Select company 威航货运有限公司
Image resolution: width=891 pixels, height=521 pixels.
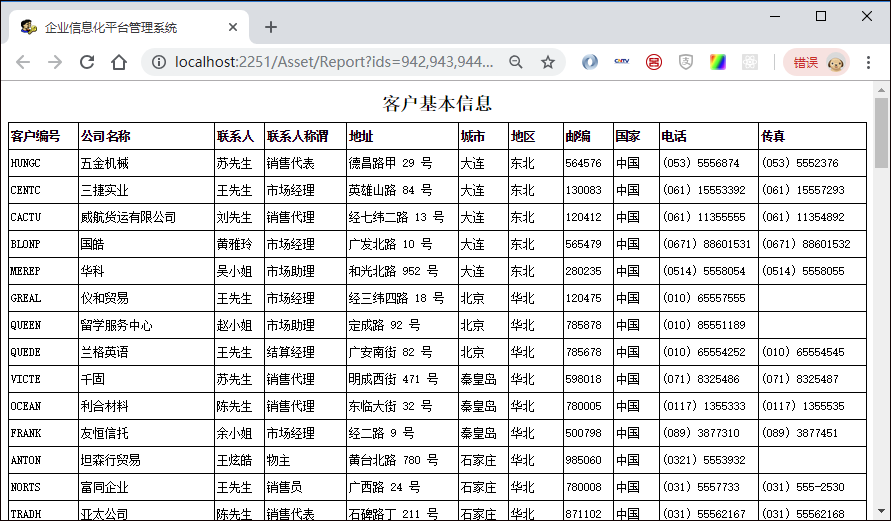pos(128,217)
